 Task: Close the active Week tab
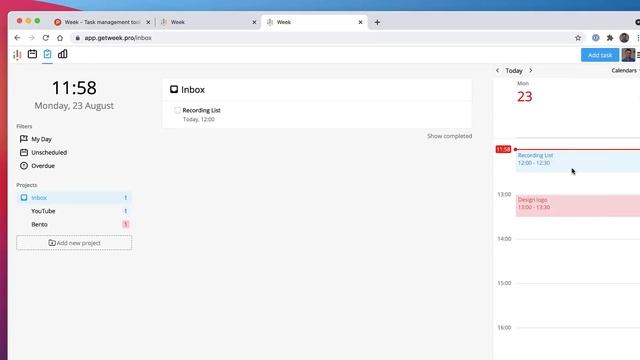(x=360, y=22)
